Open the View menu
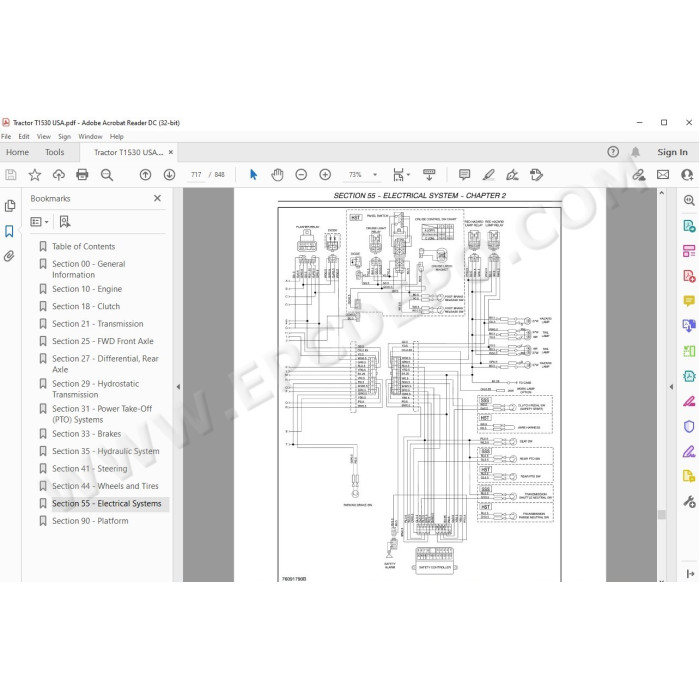The height and width of the screenshot is (700, 700). pos(44,137)
